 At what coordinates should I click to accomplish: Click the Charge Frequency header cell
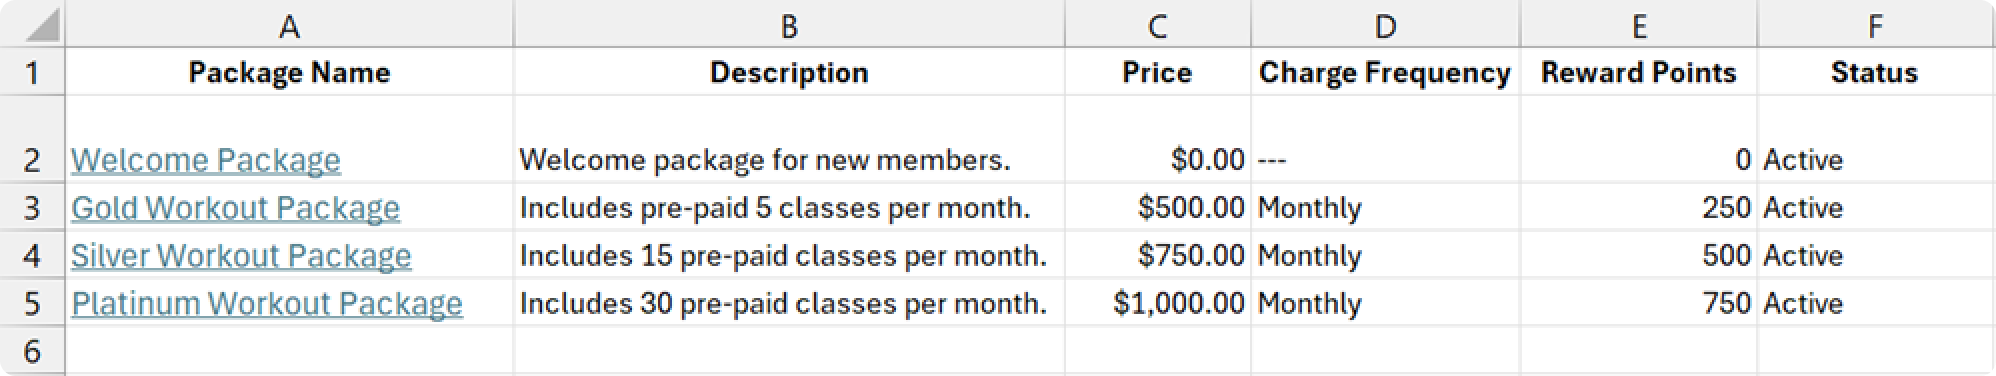(x=1385, y=72)
